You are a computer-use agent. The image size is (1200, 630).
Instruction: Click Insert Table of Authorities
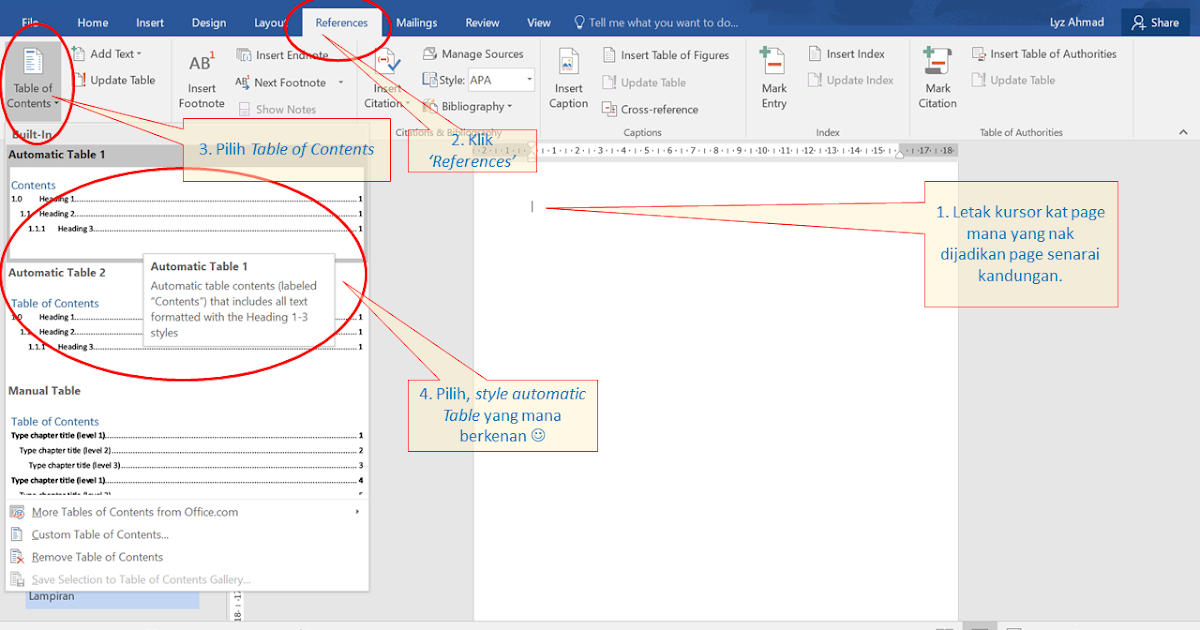1044,54
